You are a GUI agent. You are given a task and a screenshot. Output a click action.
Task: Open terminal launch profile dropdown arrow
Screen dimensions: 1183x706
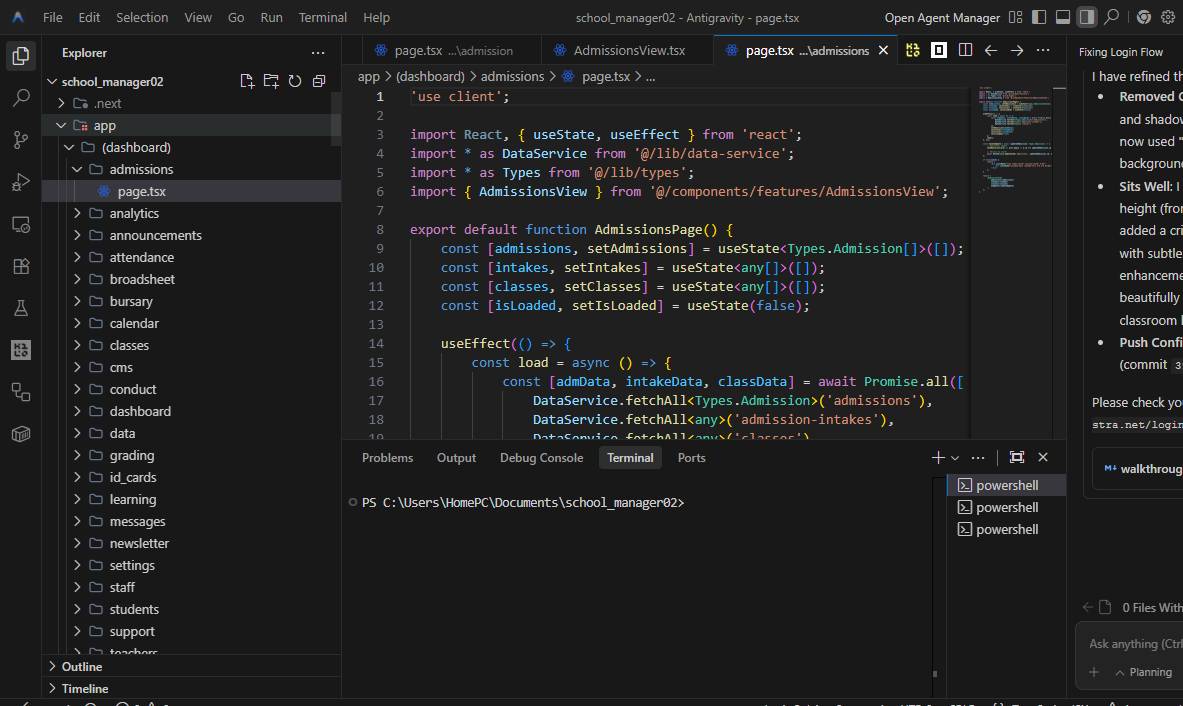955,458
